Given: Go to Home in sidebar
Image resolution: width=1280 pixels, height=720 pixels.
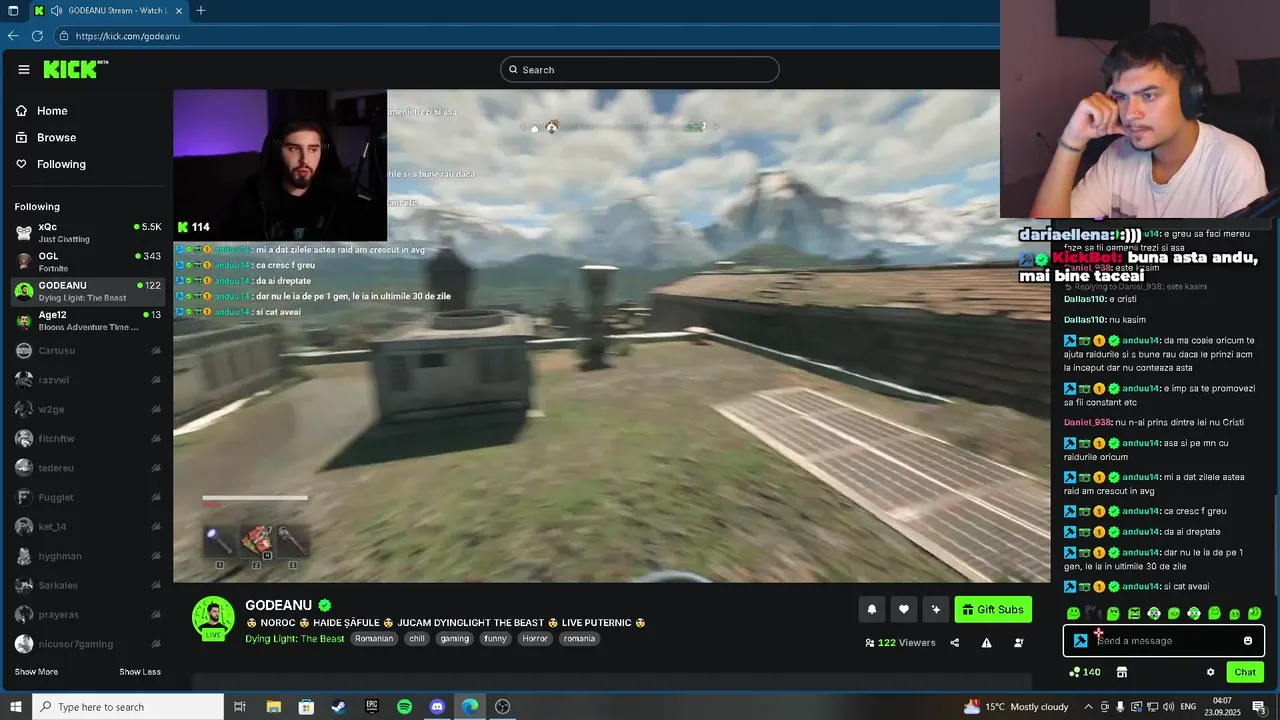Looking at the screenshot, I should (52, 111).
